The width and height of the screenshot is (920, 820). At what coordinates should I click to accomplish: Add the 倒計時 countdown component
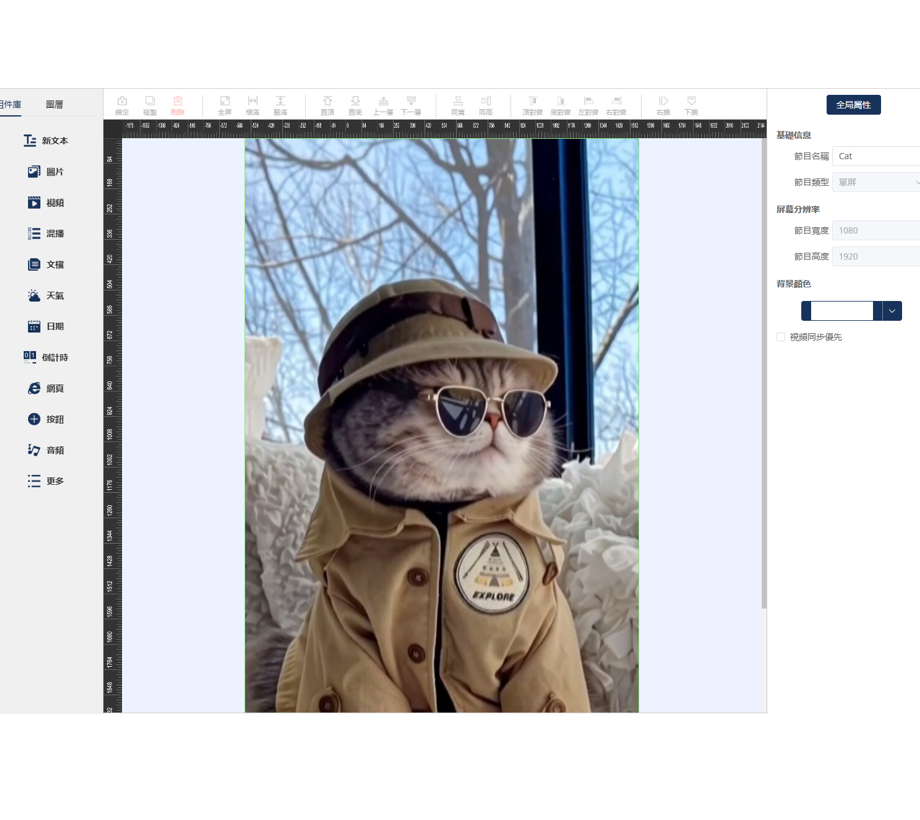click(46, 357)
